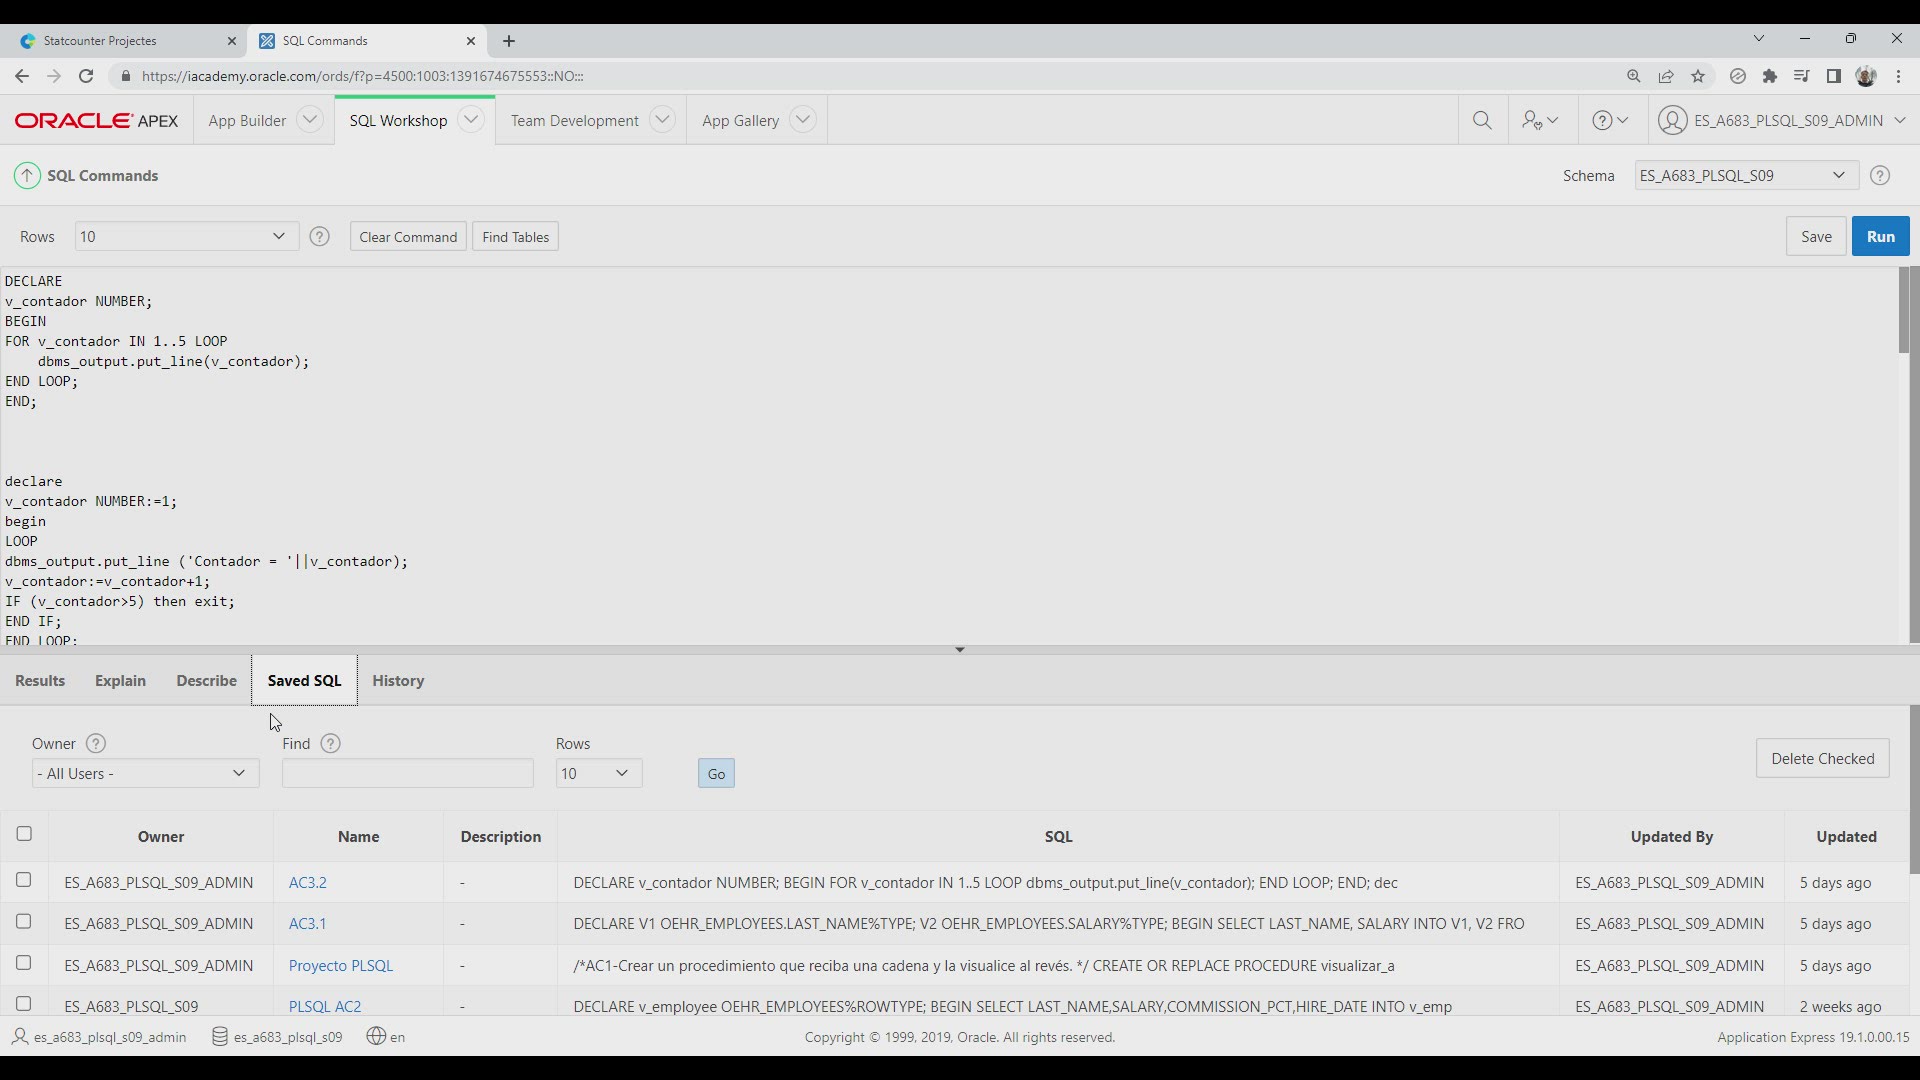Viewport: 1920px width, 1080px height.
Task: Switch to the History tab
Action: pos(398,681)
